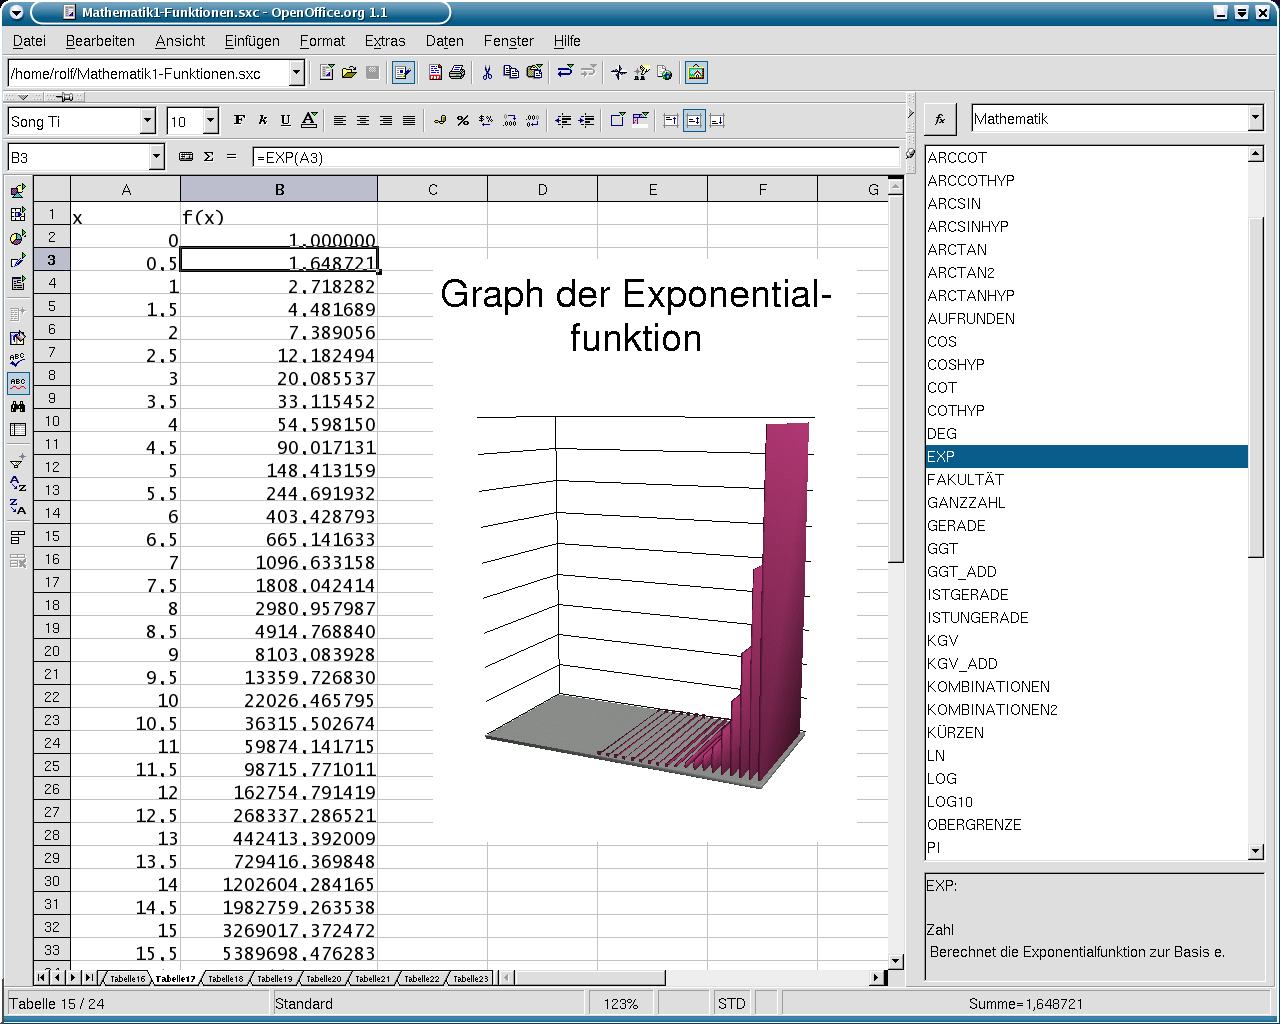Image resolution: width=1280 pixels, height=1024 pixels.
Task: Toggle automatic spellcheck ABC icon
Action: (17, 383)
